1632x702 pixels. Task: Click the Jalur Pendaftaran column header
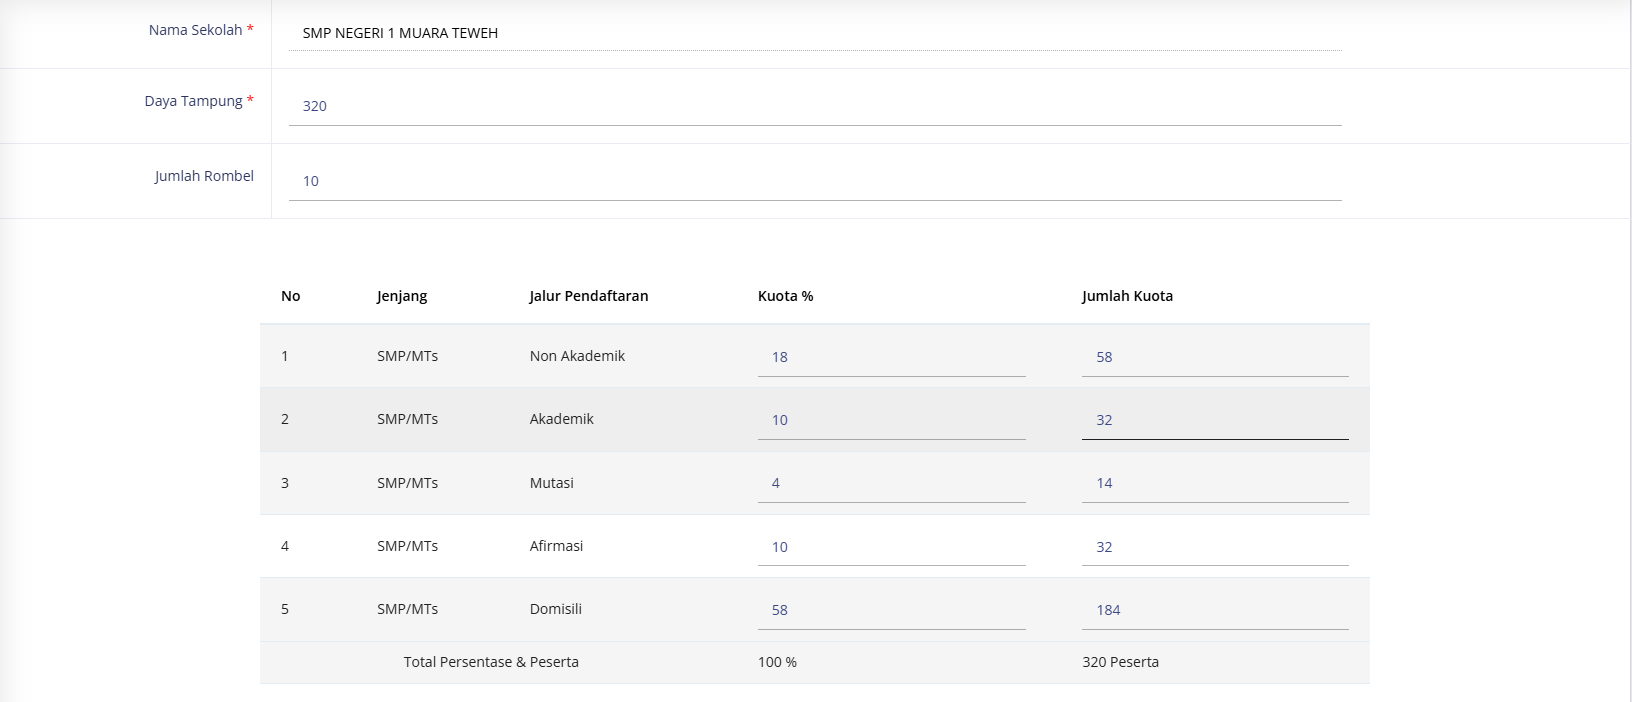click(x=589, y=296)
